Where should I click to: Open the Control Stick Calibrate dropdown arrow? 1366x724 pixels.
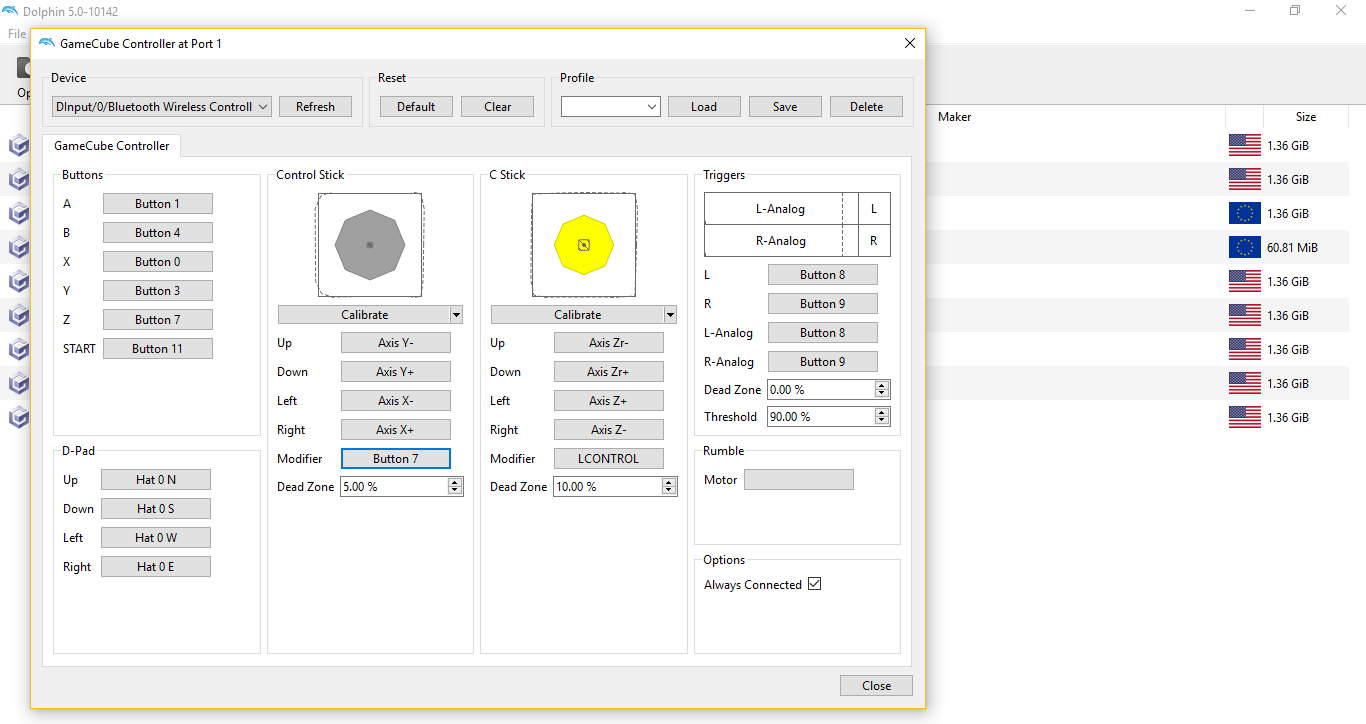(x=457, y=314)
